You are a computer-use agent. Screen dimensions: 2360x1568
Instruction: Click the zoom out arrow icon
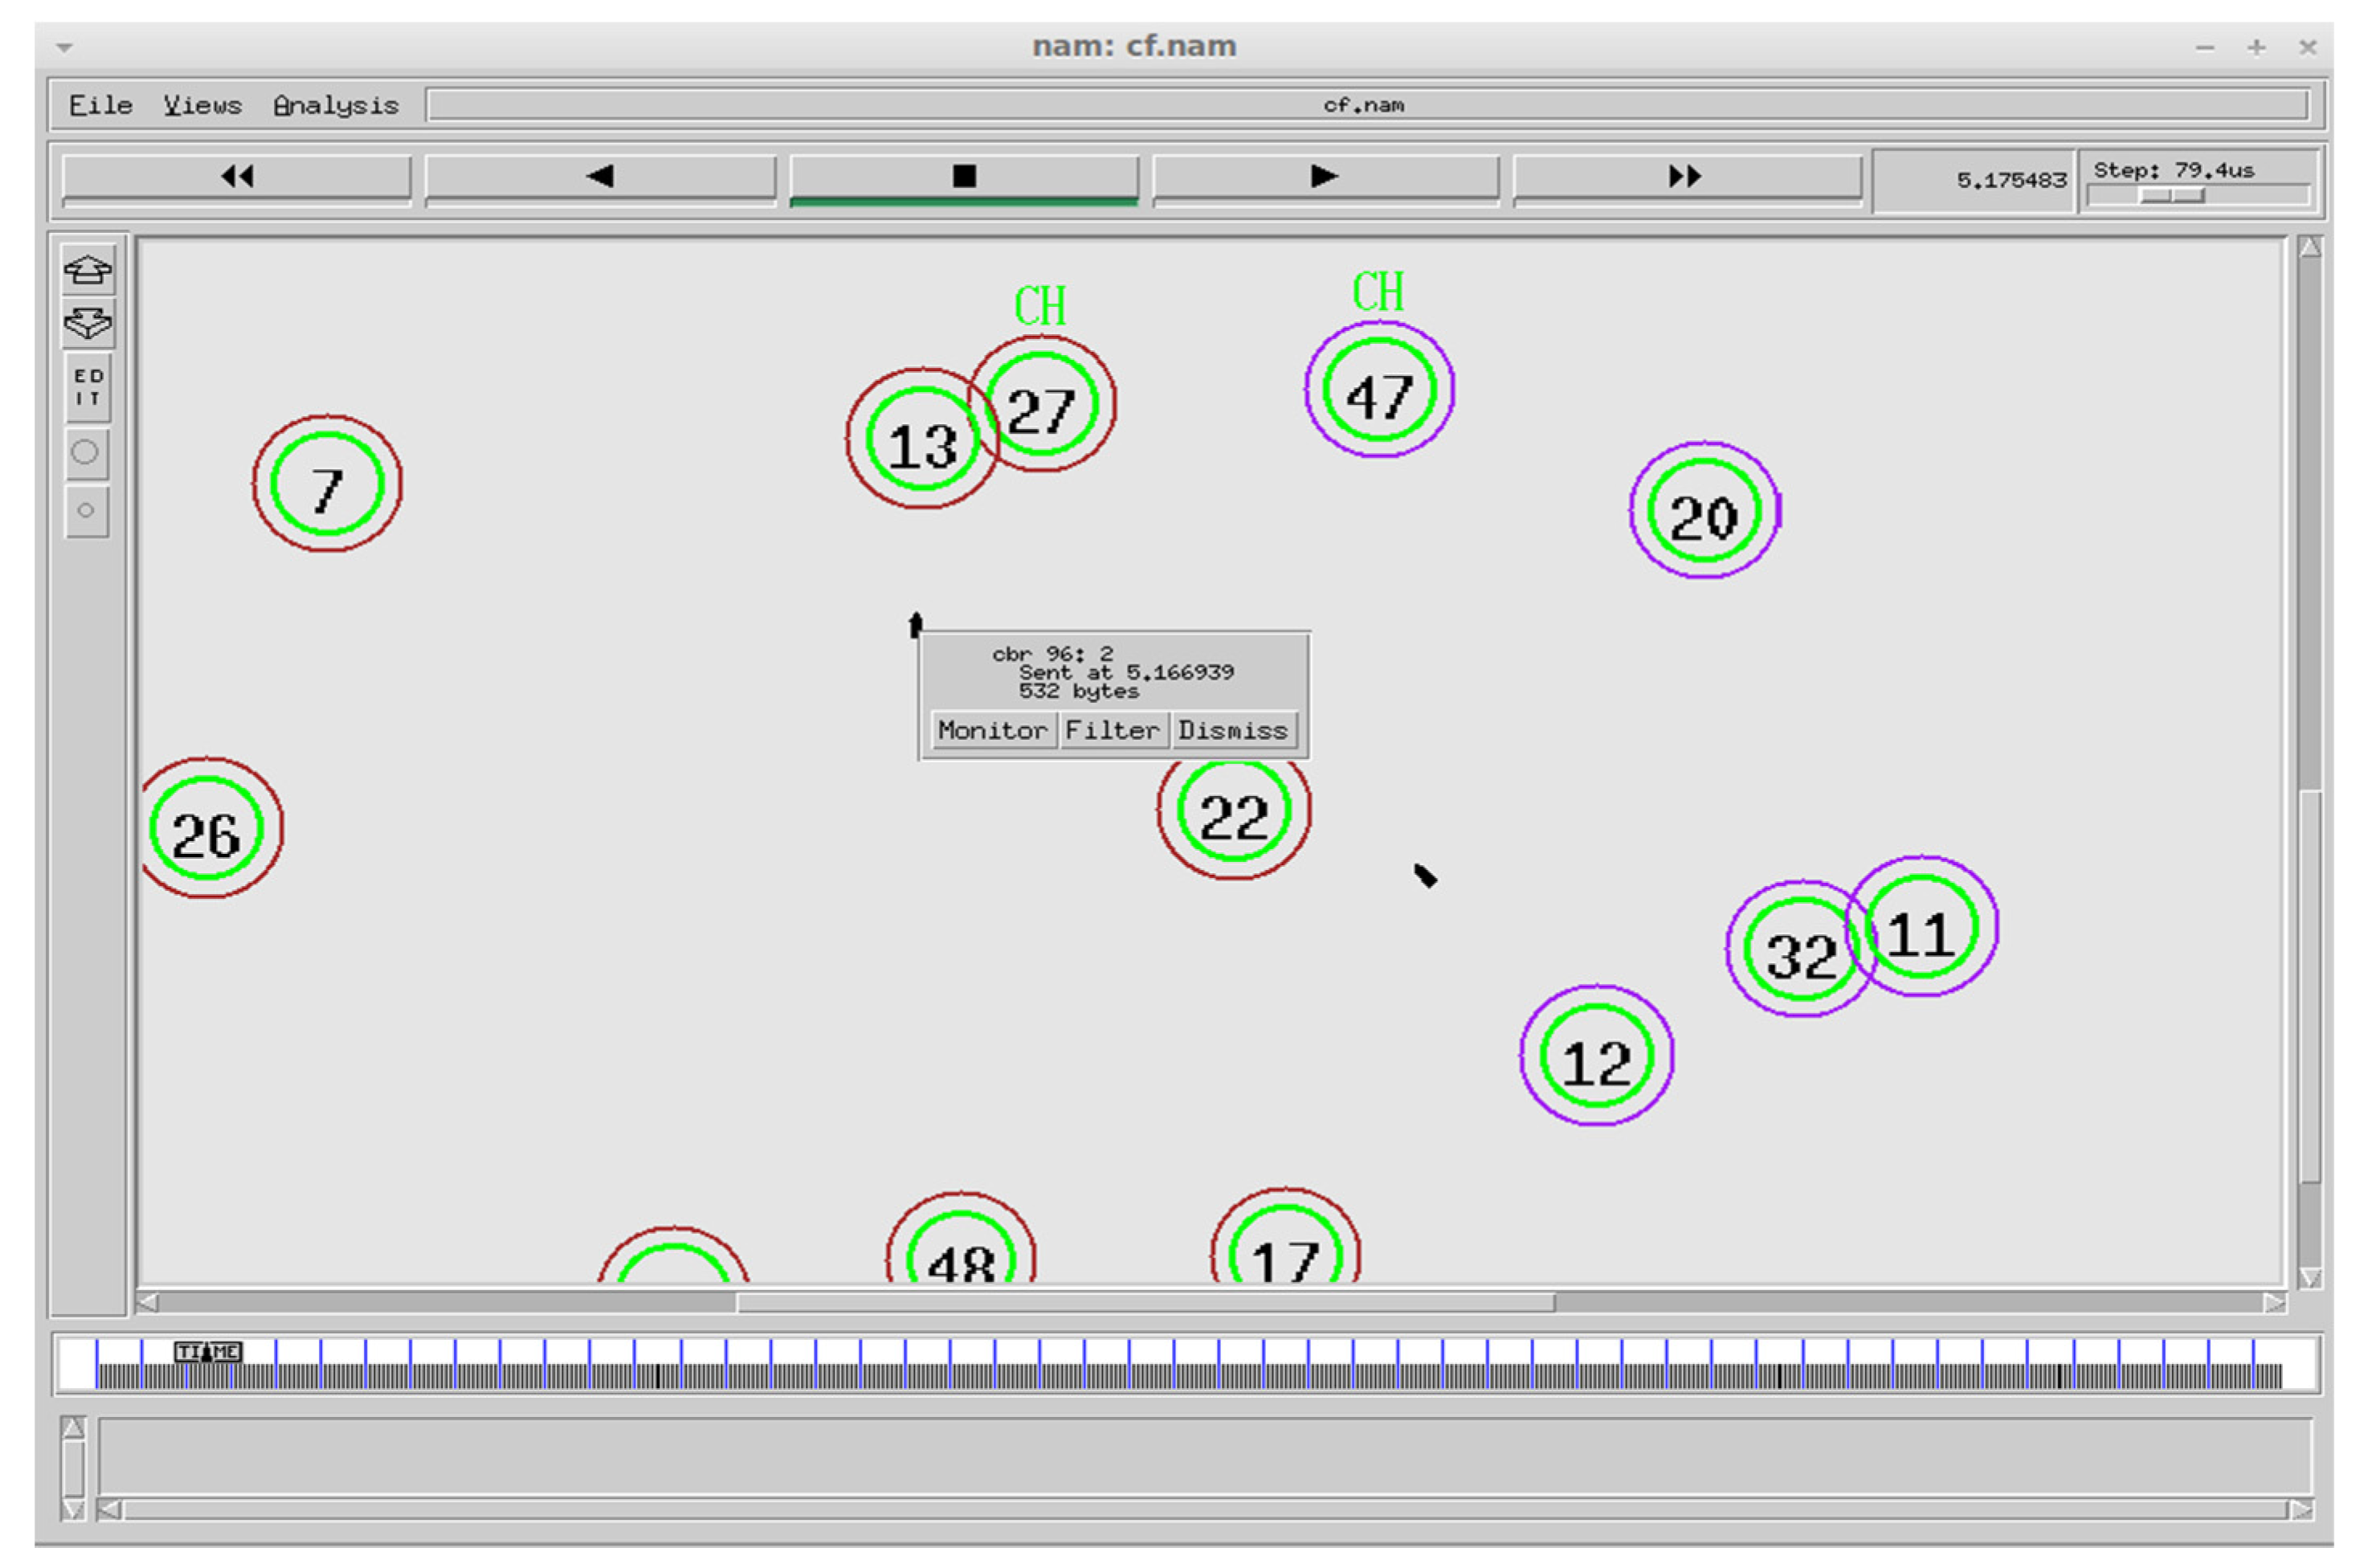[x=88, y=323]
